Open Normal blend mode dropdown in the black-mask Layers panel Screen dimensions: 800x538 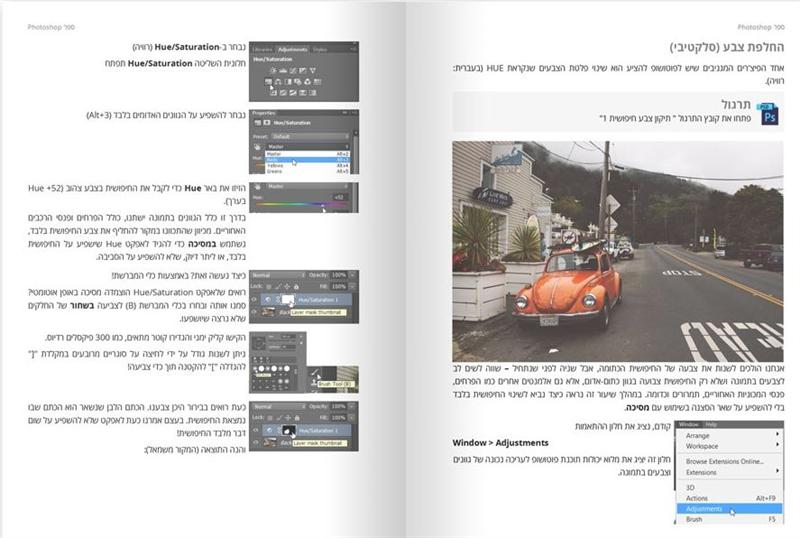coord(279,407)
